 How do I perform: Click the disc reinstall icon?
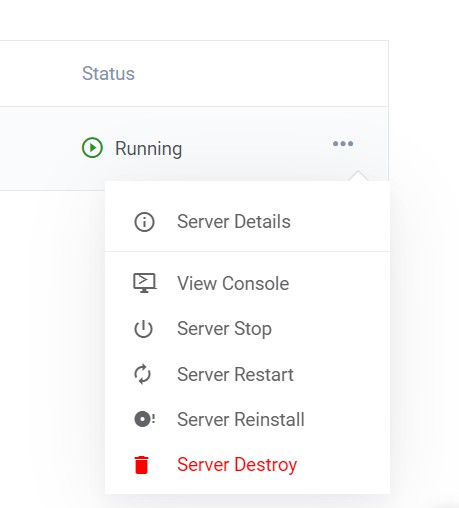(144, 419)
